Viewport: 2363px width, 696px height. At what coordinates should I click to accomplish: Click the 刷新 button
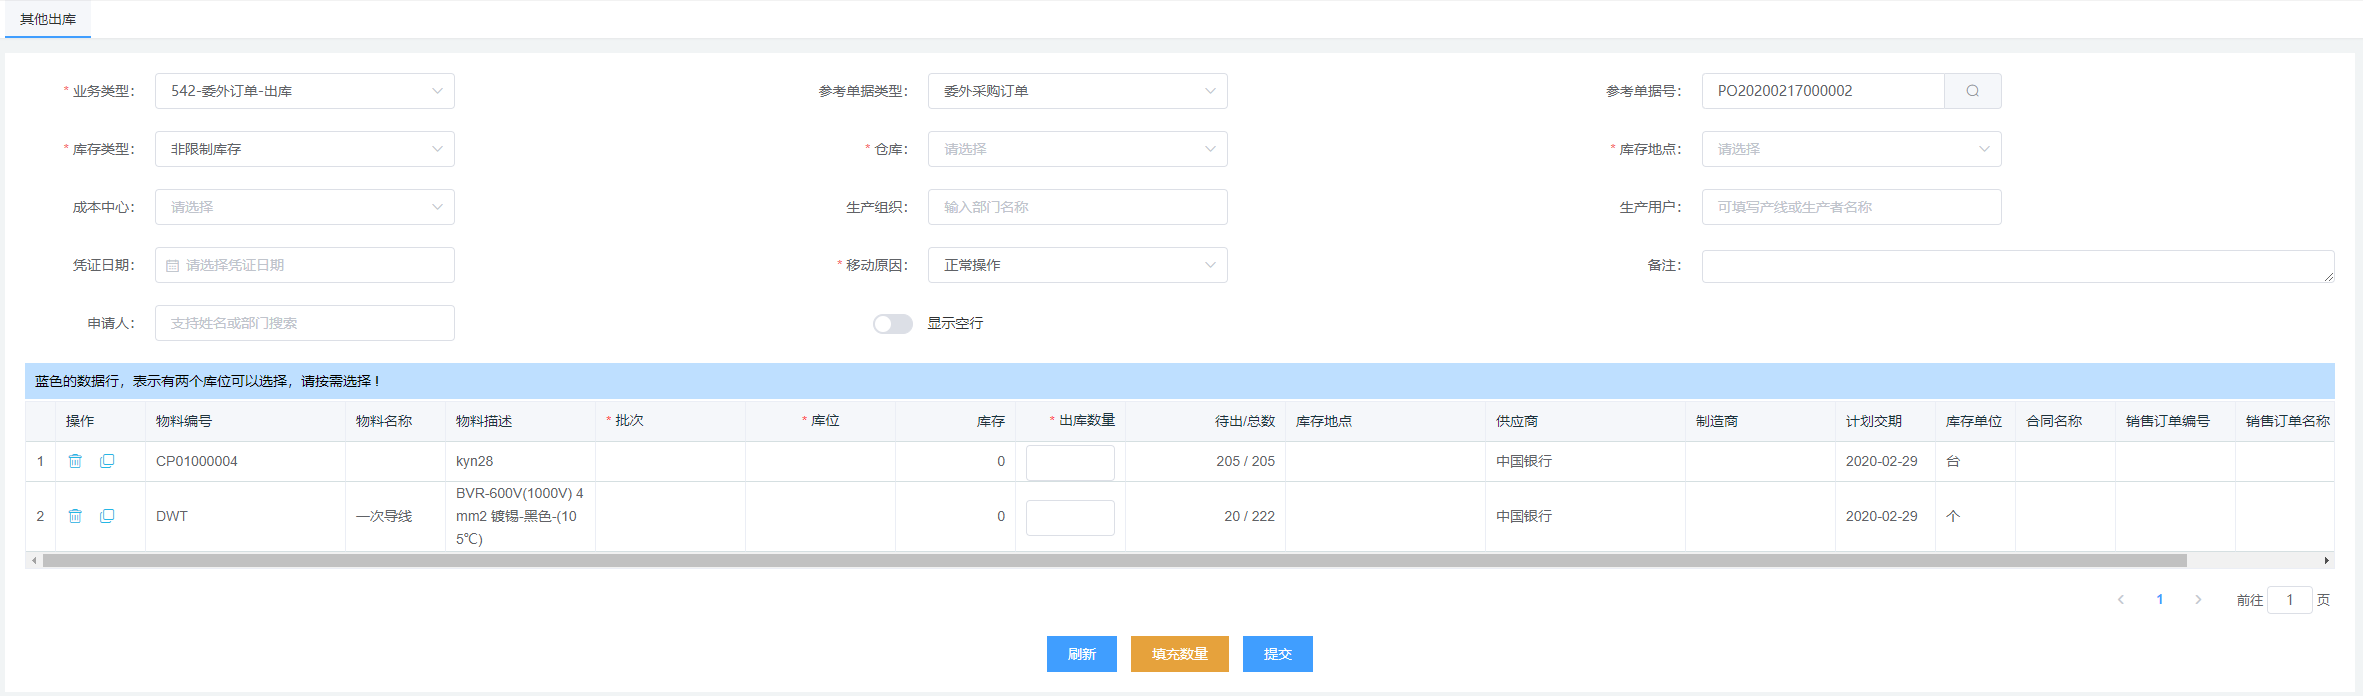pos(1081,654)
